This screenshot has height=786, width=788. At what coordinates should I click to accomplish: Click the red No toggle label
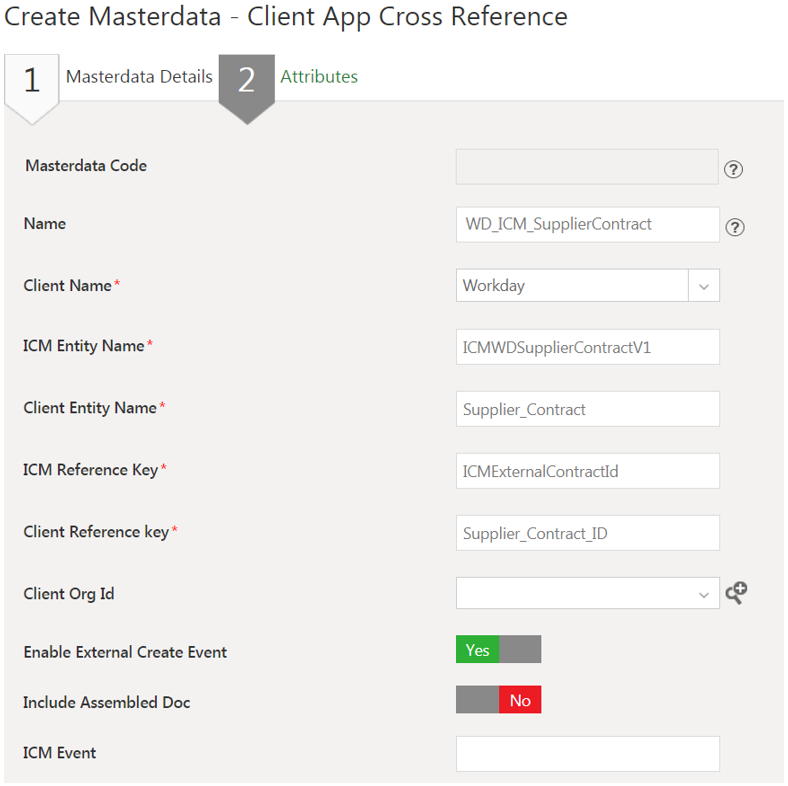(x=520, y=700)
